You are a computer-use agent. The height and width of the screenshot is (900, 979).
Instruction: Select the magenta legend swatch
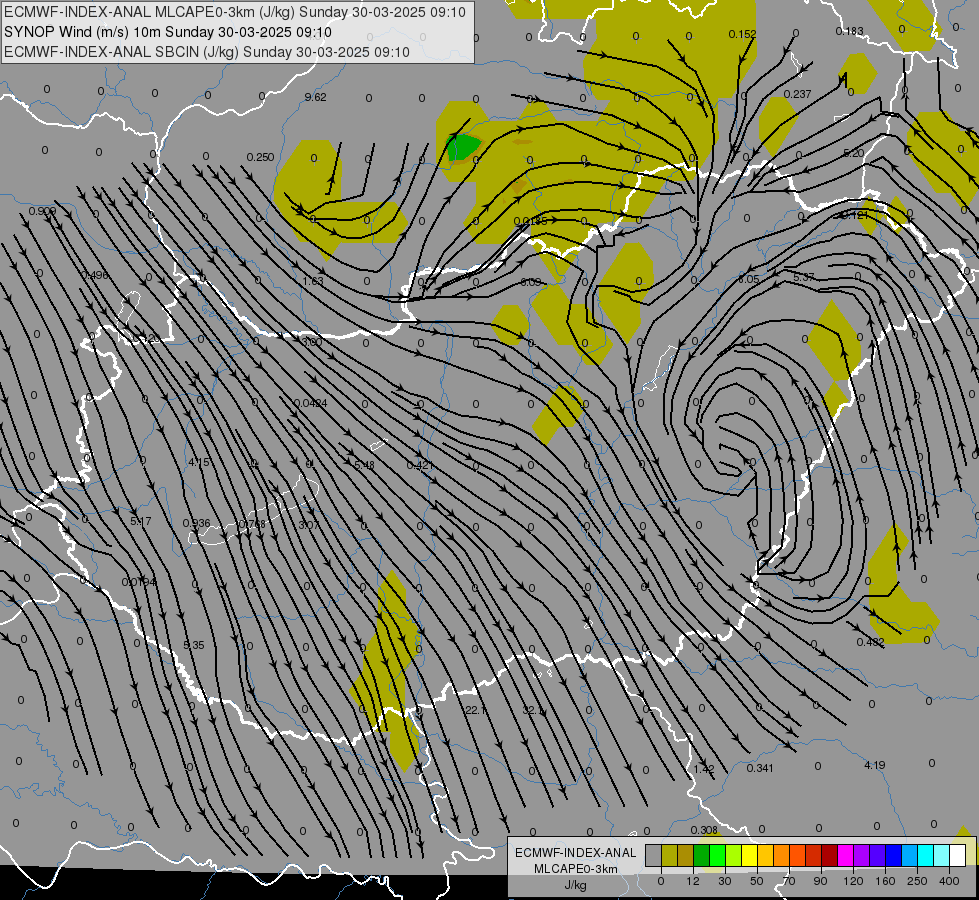[x=846, y=855]
